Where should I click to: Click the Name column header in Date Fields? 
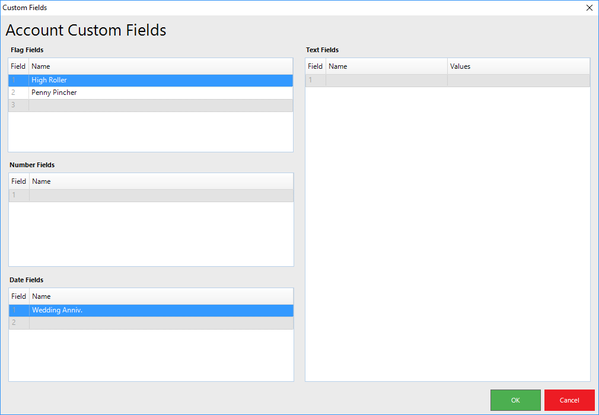pyautogui.click(x=161, y=297)
